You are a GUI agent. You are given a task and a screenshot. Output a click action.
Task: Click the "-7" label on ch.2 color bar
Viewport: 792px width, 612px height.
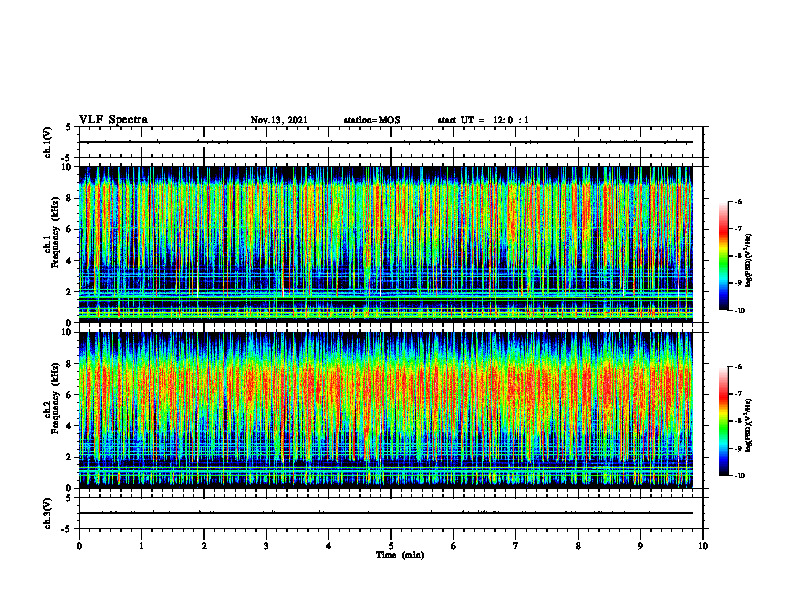pos(738,394)
